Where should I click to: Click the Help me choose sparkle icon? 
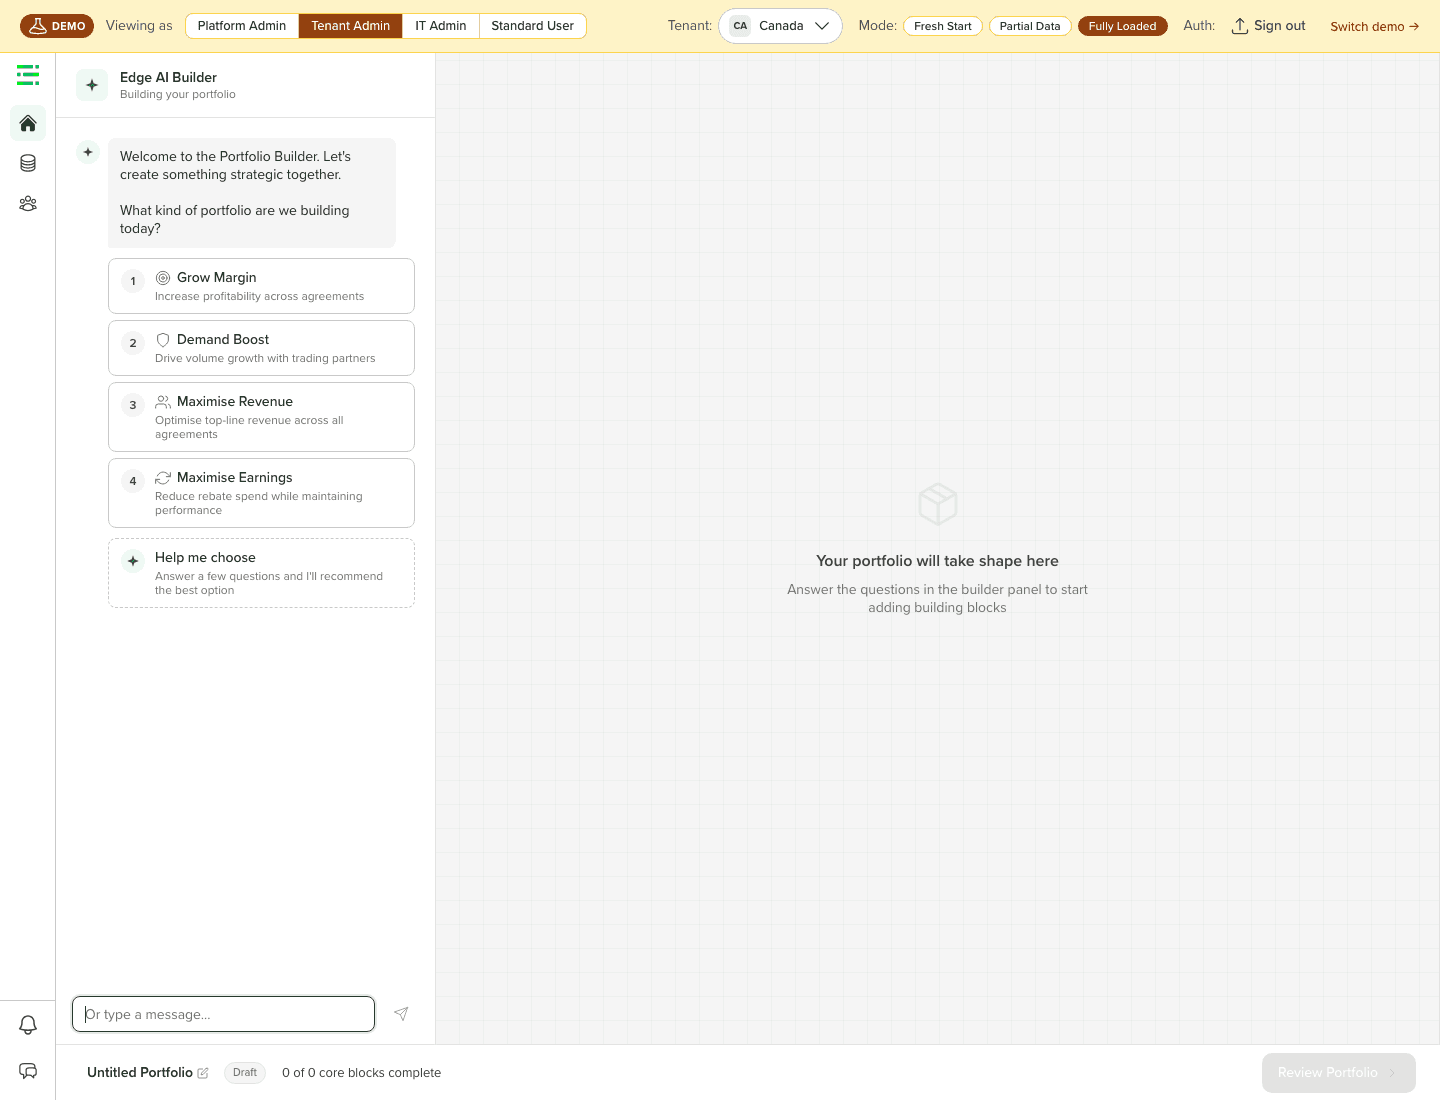tap(133, 561)
